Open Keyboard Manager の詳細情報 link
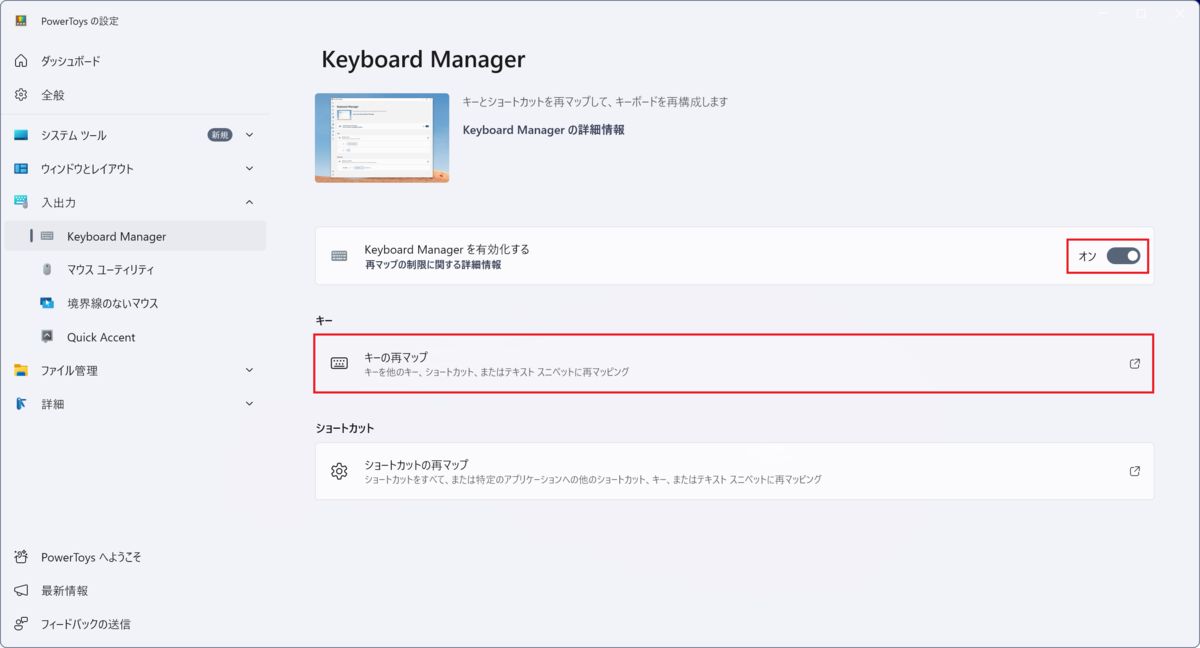Image resolution: width=1200 pixels, height=648 pixels. [x=543, y=130]
